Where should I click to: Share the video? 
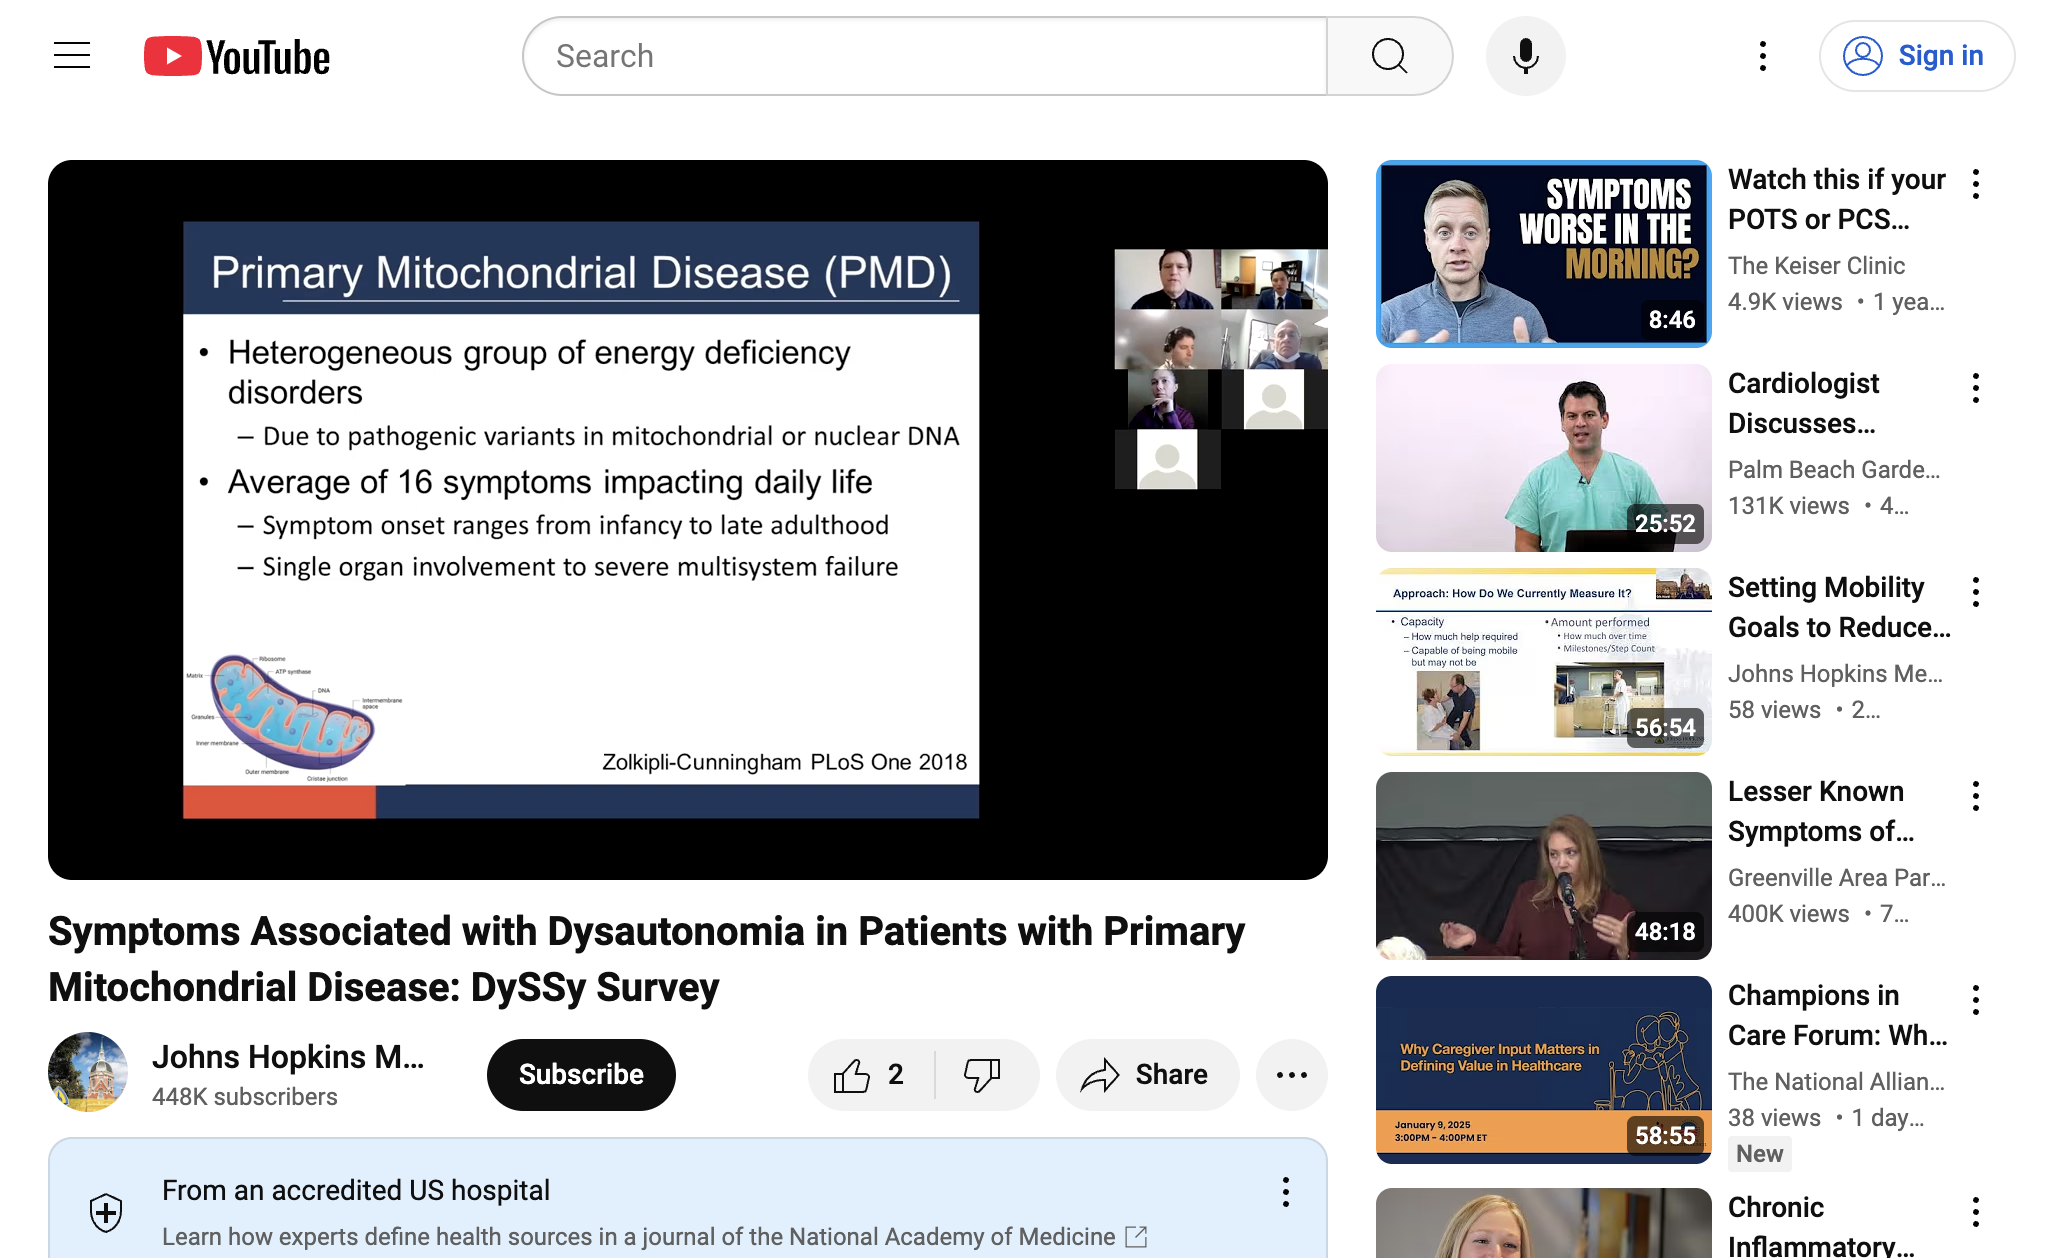(x=1147, y=1075)
